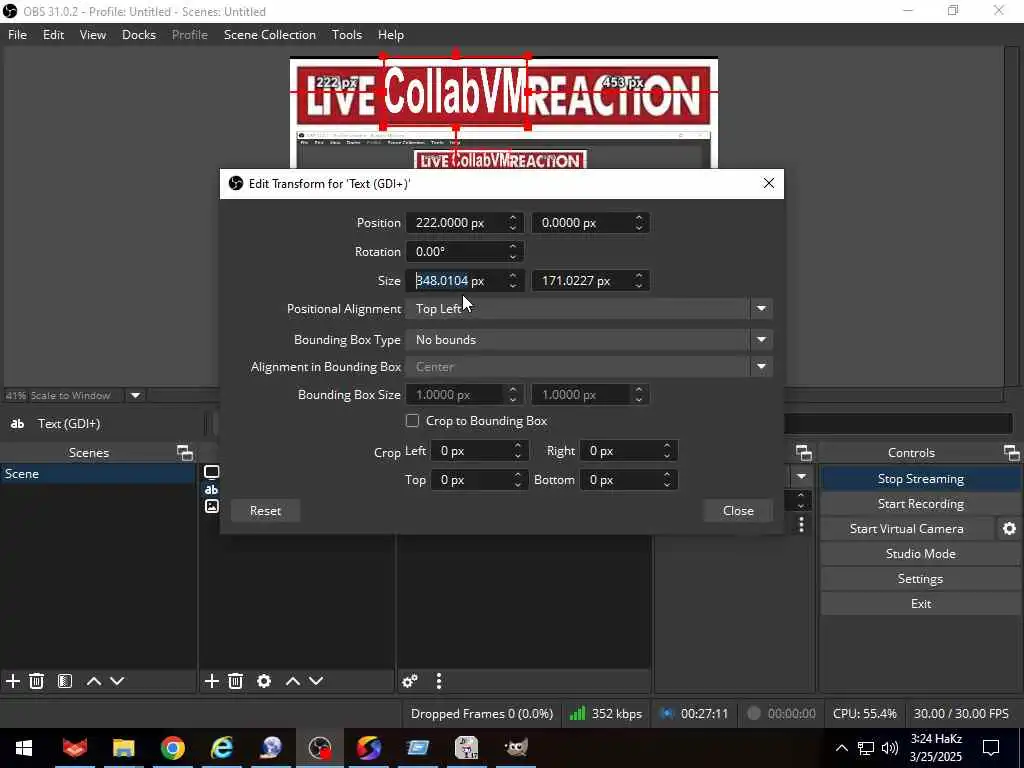Open scene filters icon in Scenes dock
The image size is (1024, 768).
[x=65, y=681]
